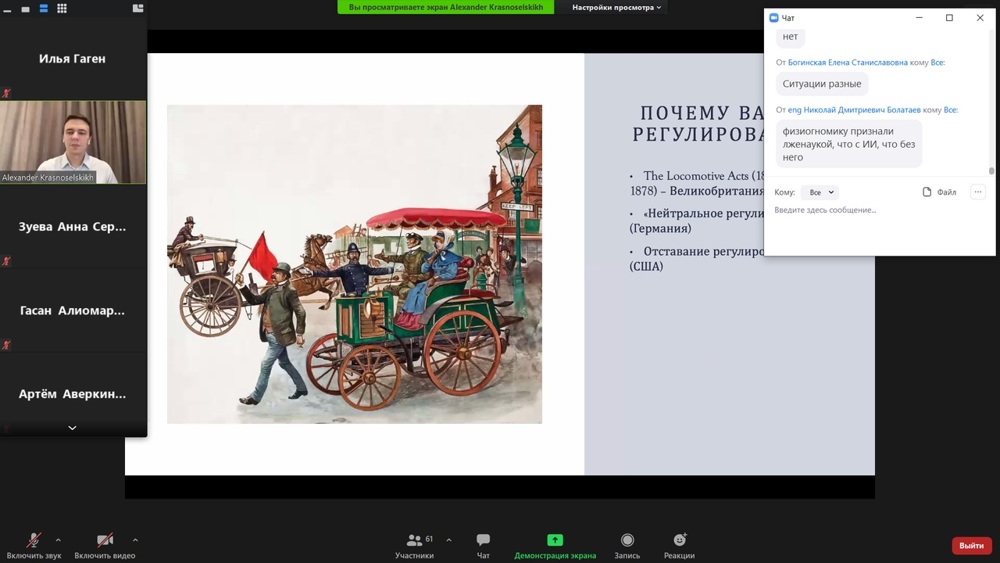Close the Чат window
The image size is (1000, 563).
click(980, 18)
